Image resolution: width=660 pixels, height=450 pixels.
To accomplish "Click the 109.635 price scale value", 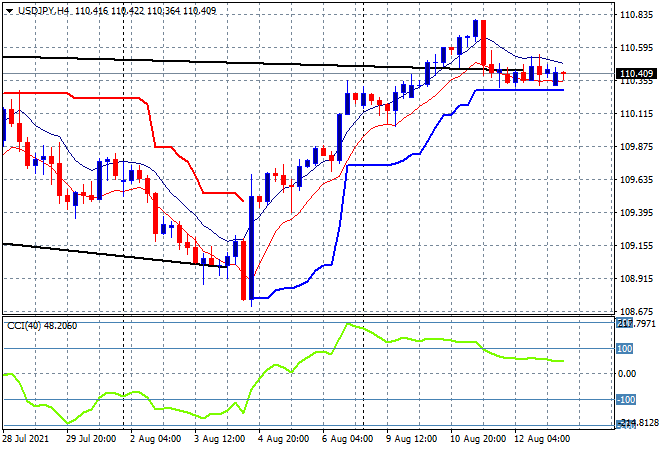I will tap(636, 180).
